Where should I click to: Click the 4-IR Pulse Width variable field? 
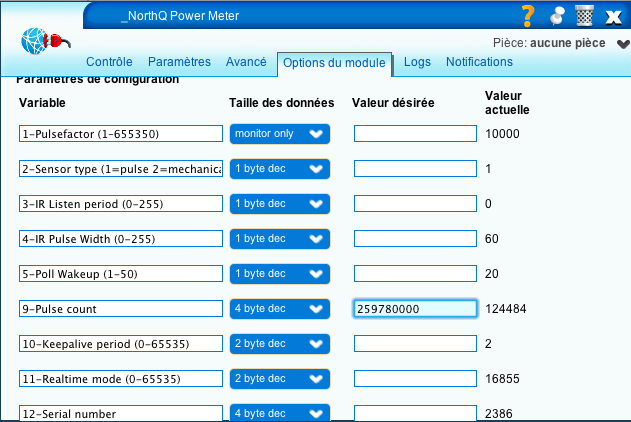tap(121, 239)
